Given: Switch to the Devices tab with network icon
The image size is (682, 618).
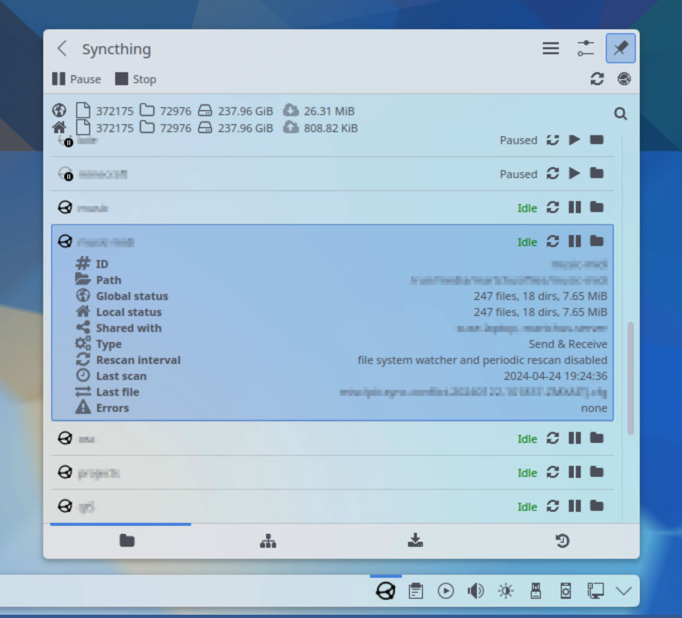Looking at the screenshot, I should pos(268,541).
